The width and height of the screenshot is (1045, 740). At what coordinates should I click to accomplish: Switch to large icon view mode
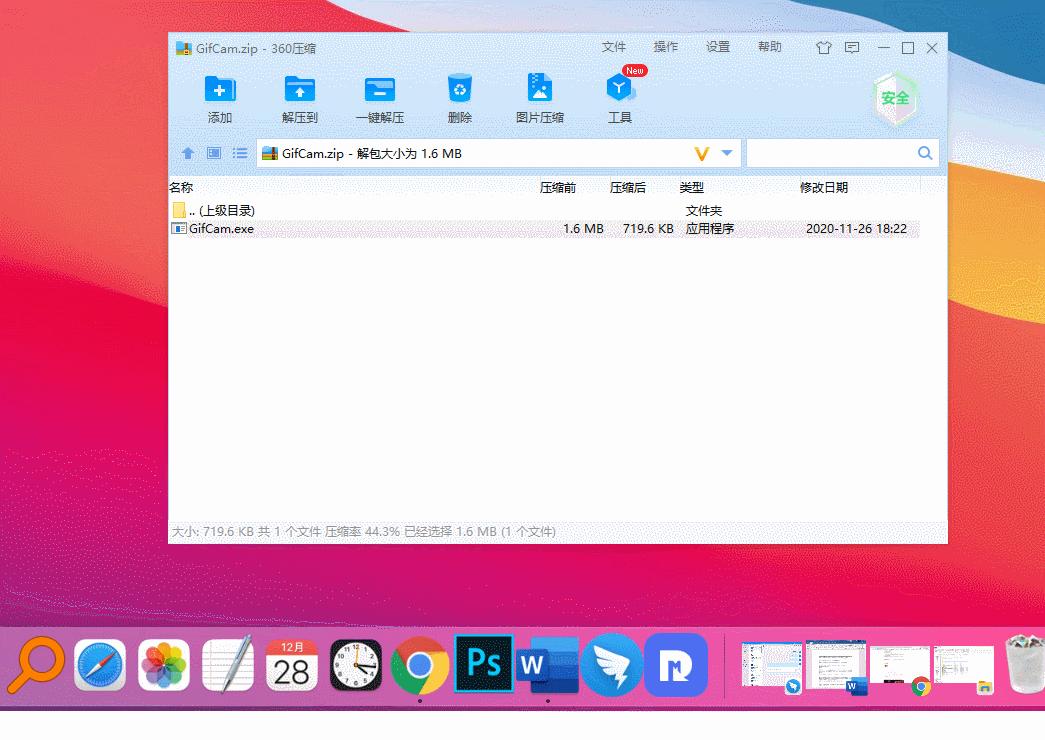click(214, 153)
